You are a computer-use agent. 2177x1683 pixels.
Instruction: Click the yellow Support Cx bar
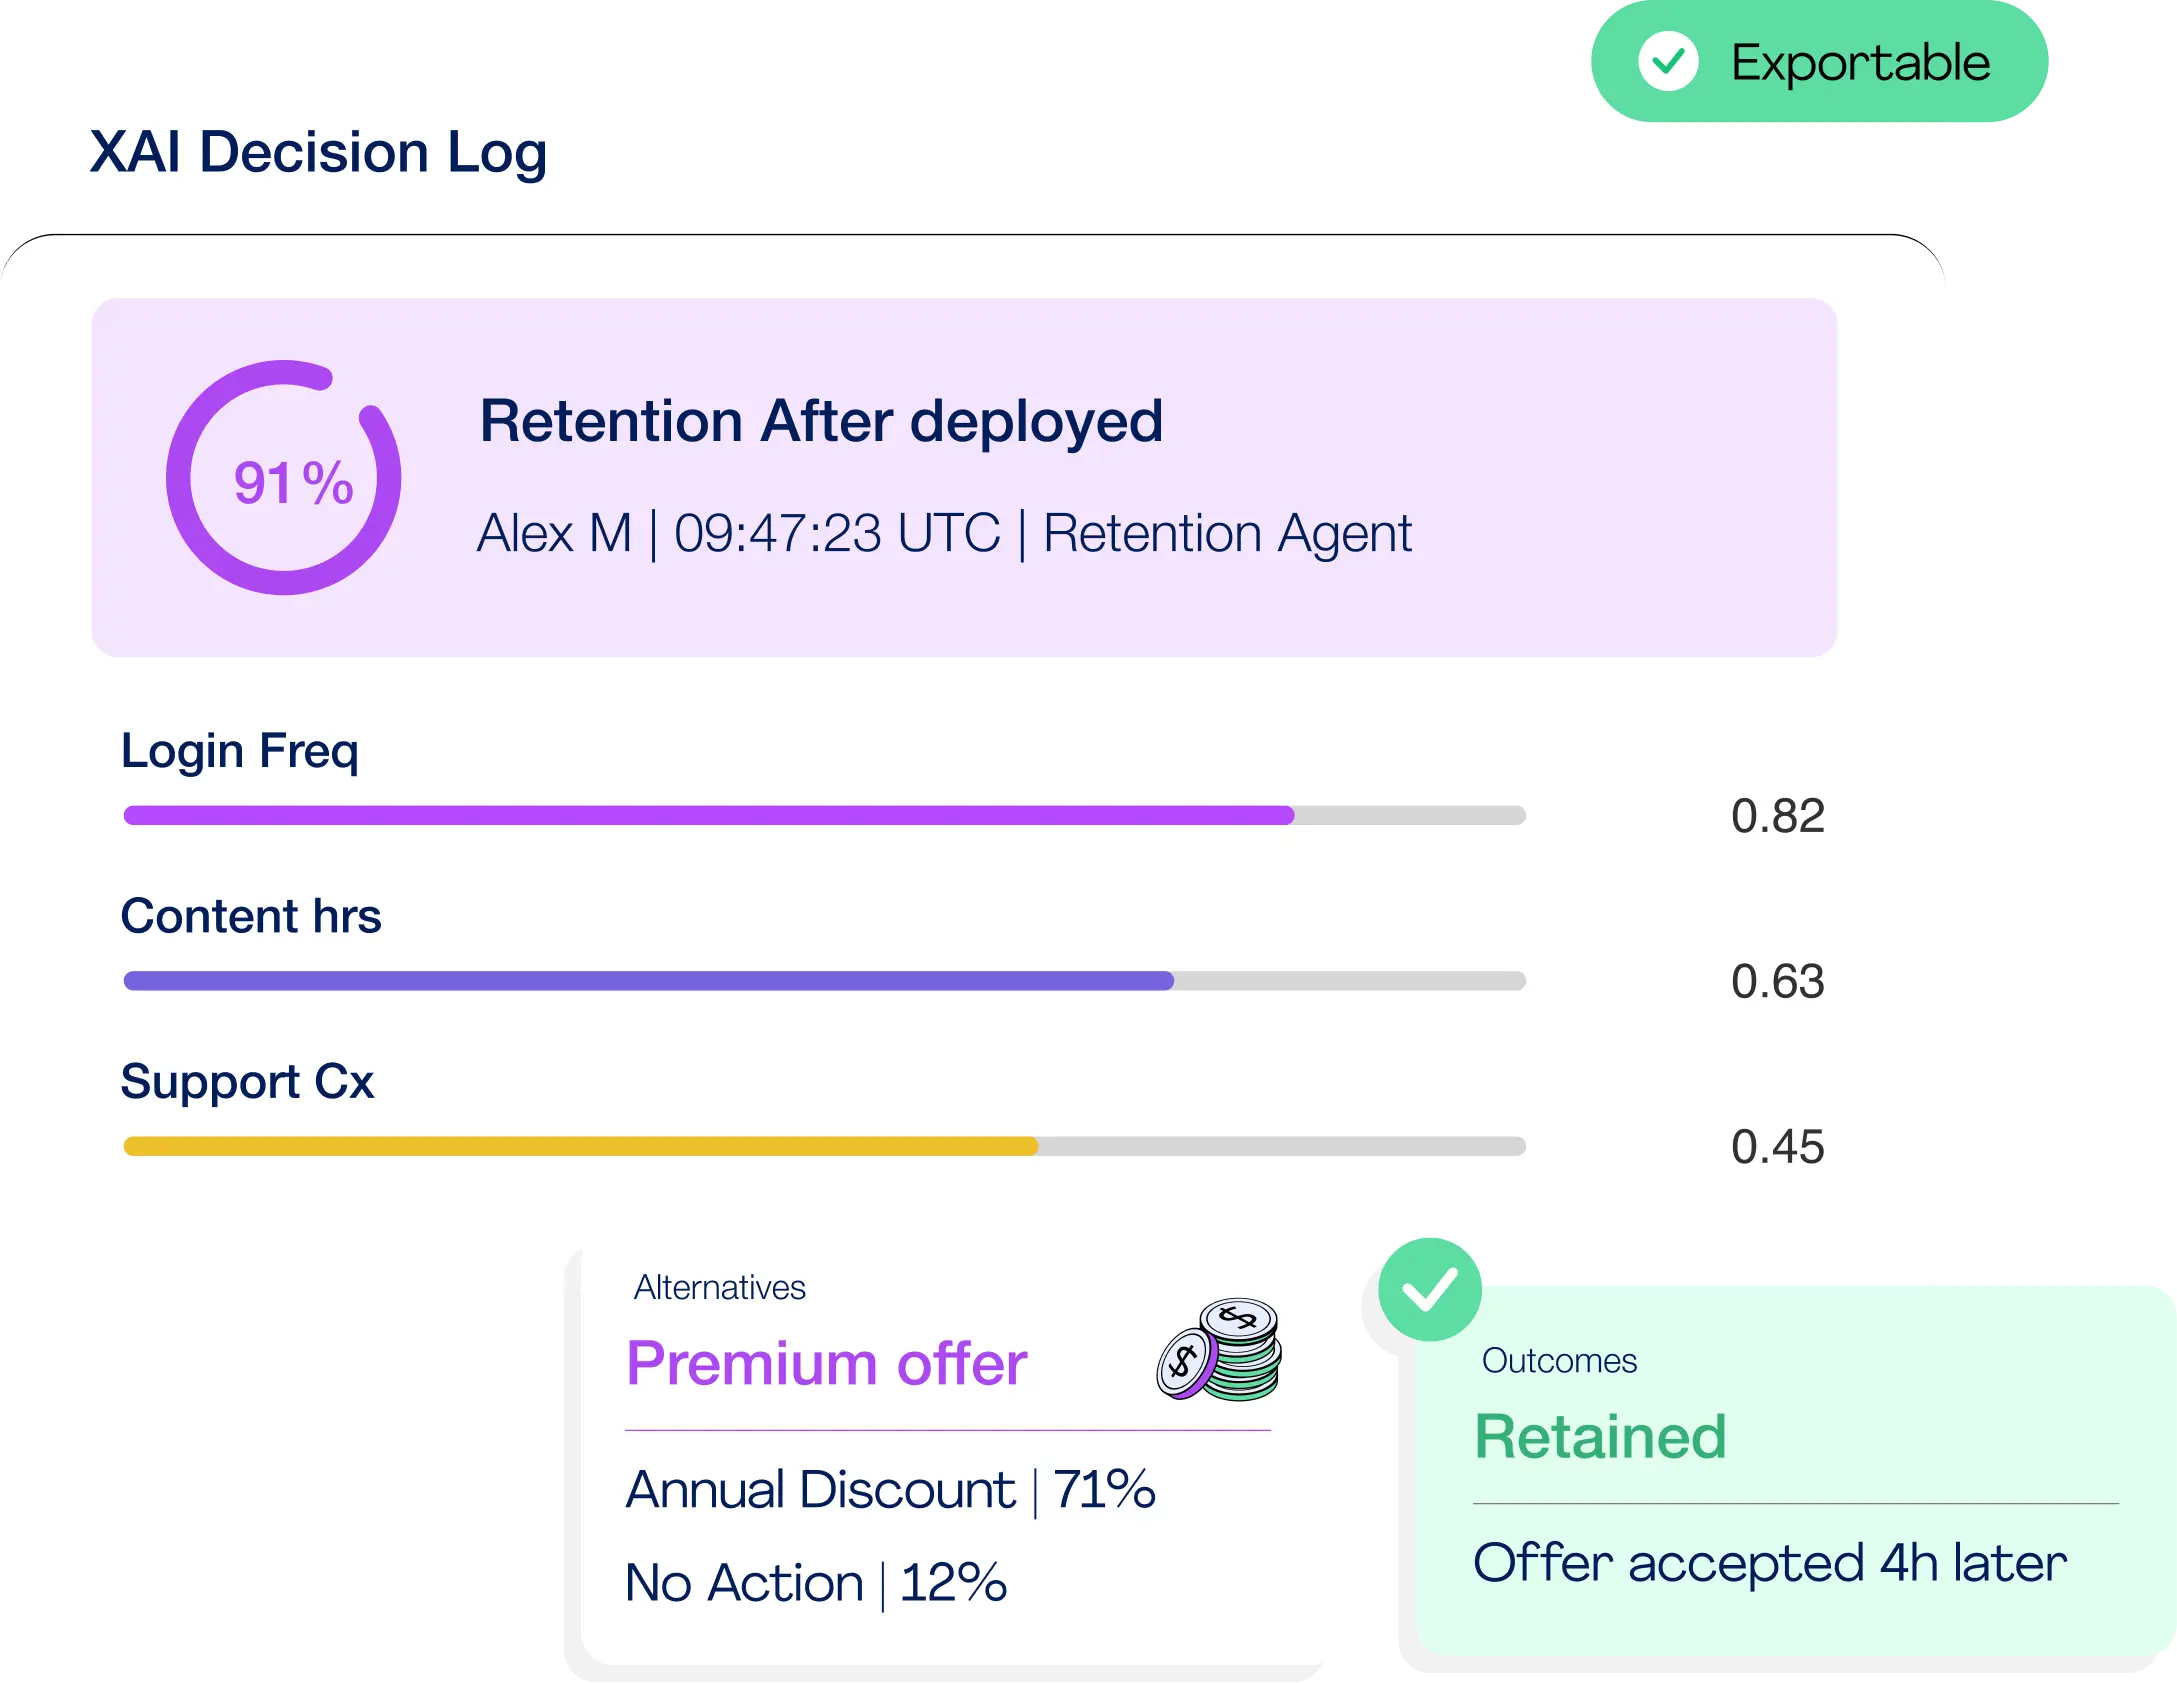(x=580, y=1146)
